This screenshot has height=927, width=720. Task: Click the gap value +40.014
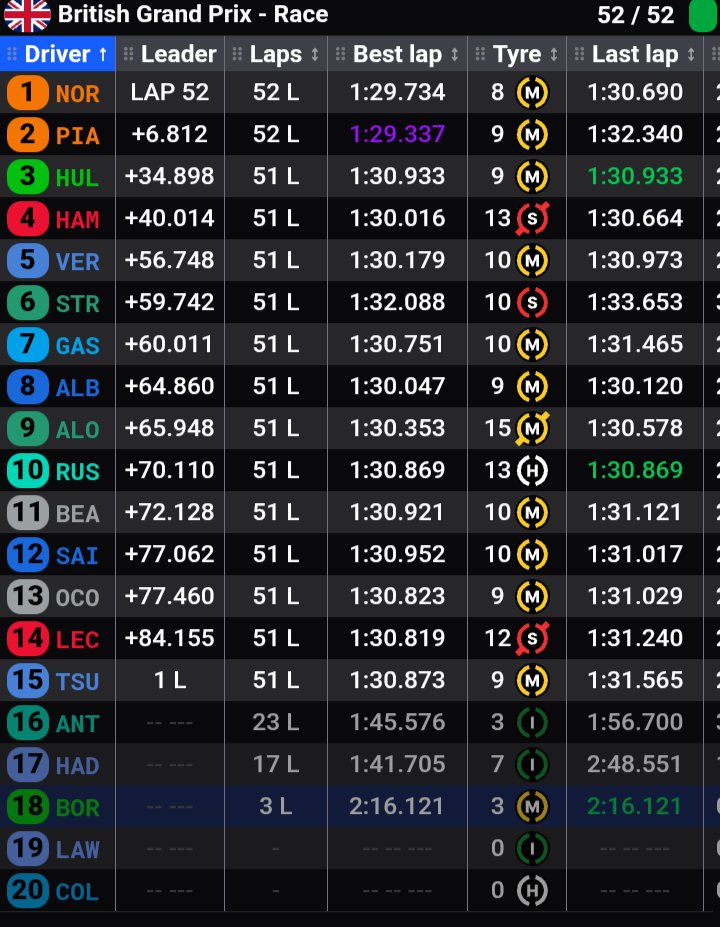[x=170, y=218]
